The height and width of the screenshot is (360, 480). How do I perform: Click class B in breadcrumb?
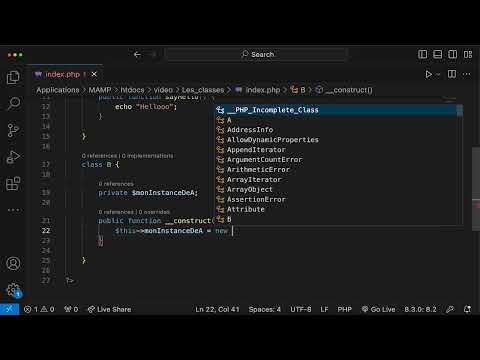click(x=298, y=90)
